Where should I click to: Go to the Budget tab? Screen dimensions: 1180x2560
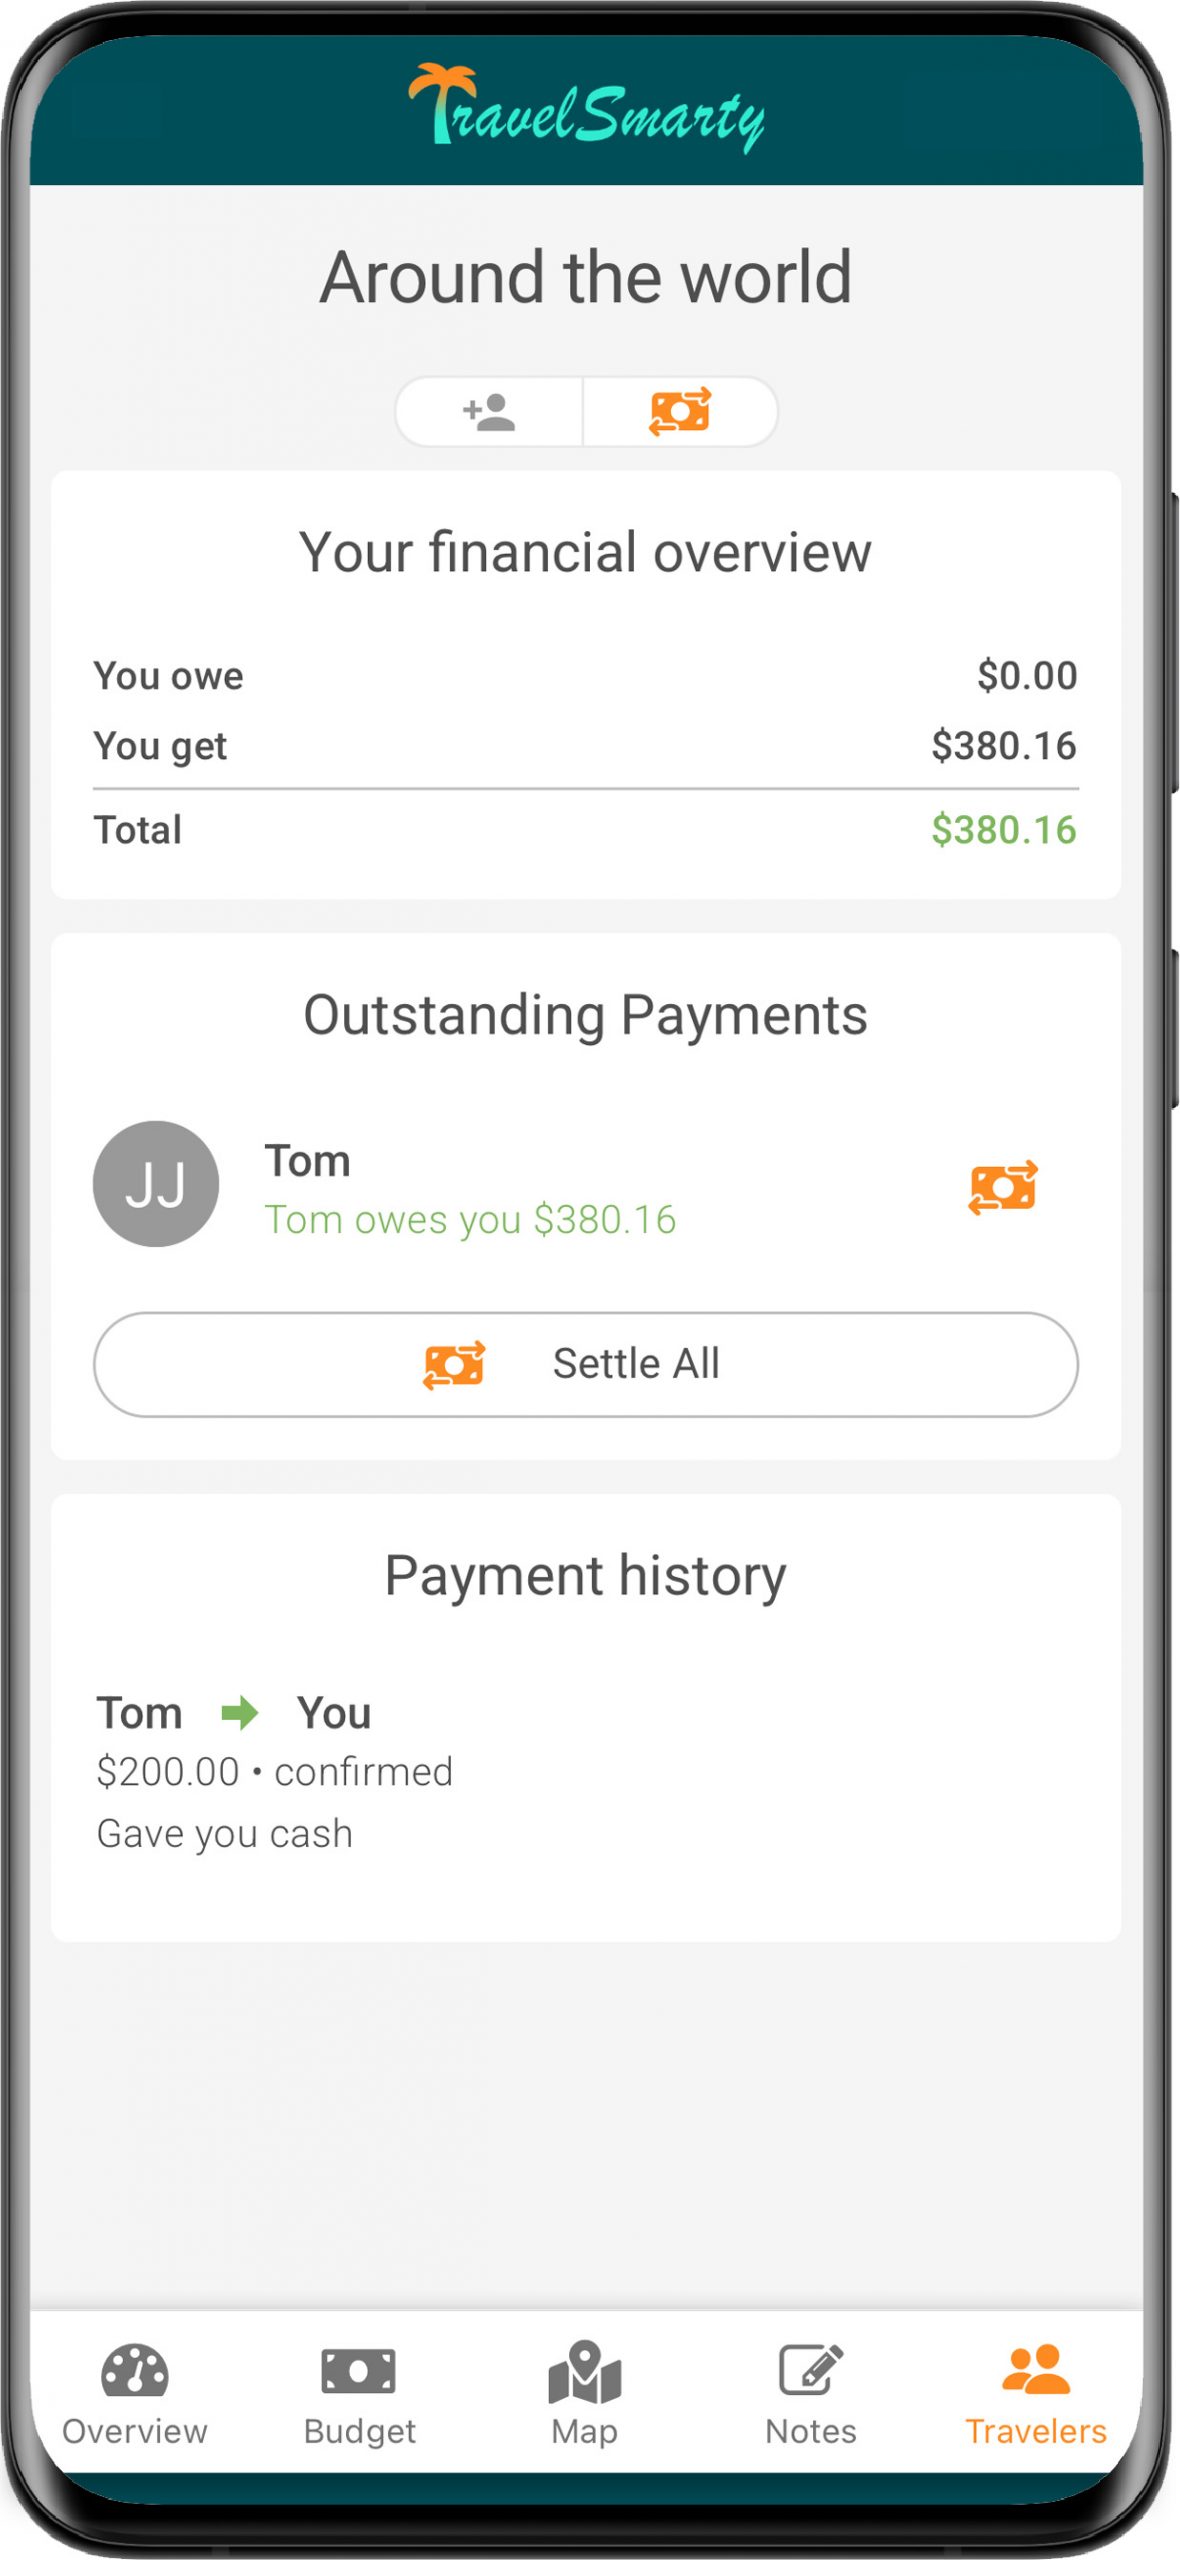[x=359, y=2393]
